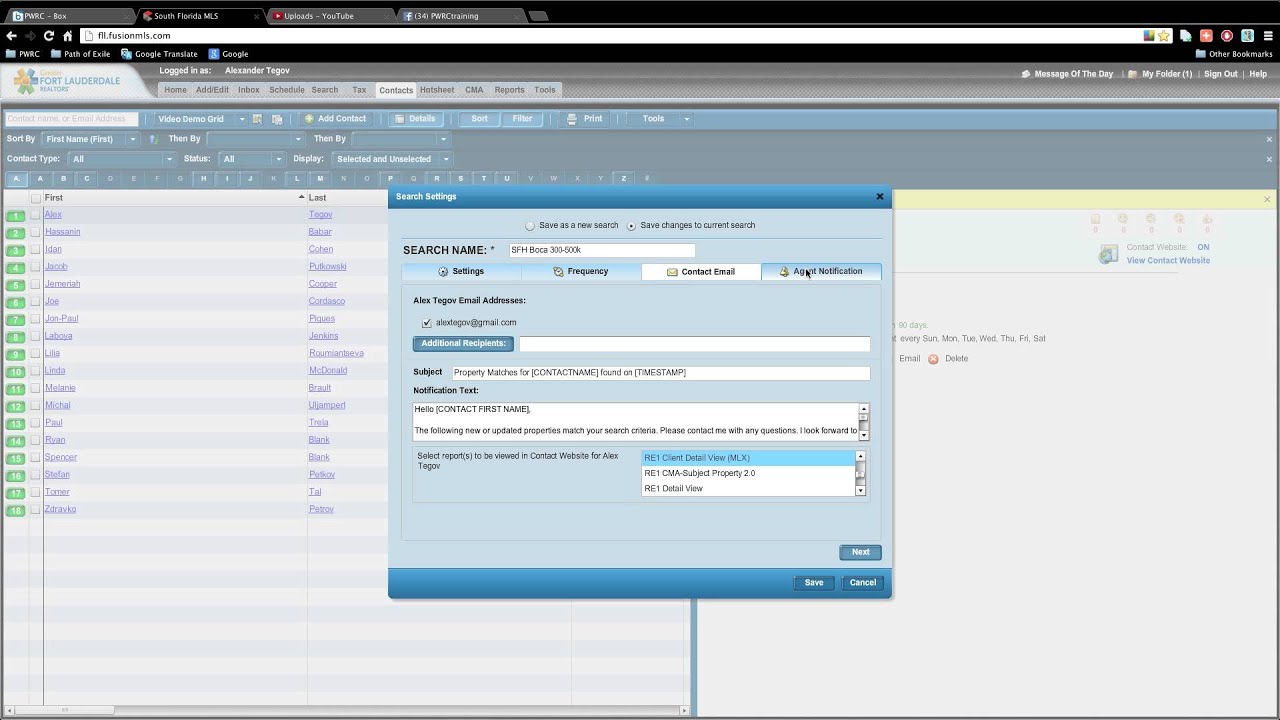Switch to the Contact Email tab

tap(701, 272)
